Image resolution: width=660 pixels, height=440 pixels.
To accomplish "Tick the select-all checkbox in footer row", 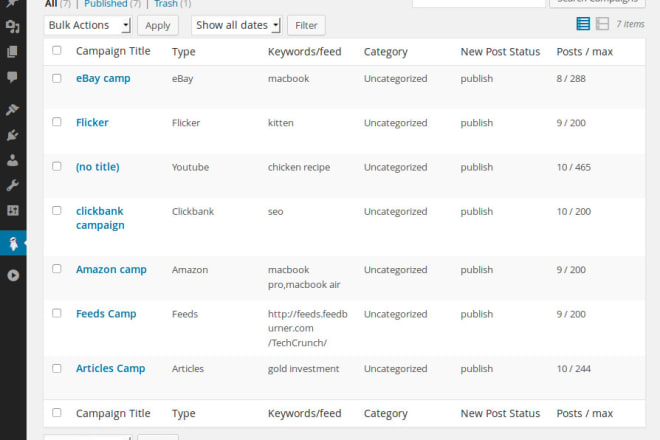I will (x=57, y=413).
